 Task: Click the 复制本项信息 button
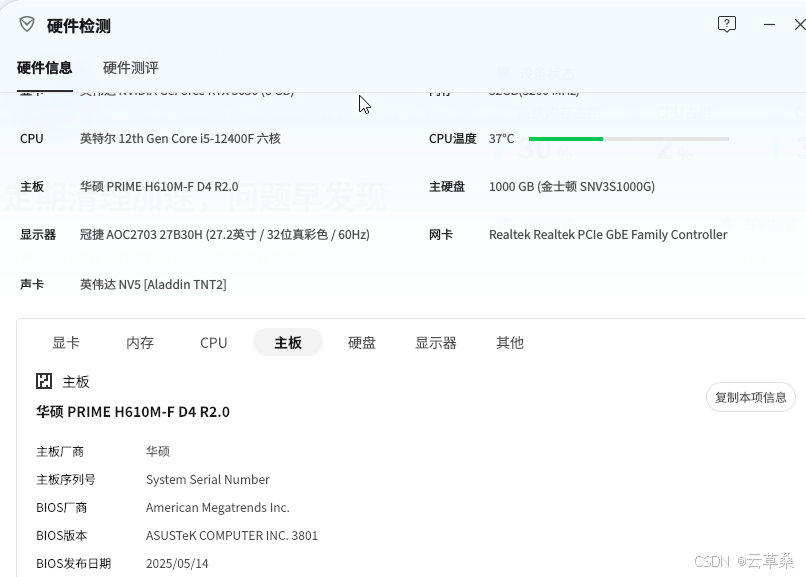[750, 397]
